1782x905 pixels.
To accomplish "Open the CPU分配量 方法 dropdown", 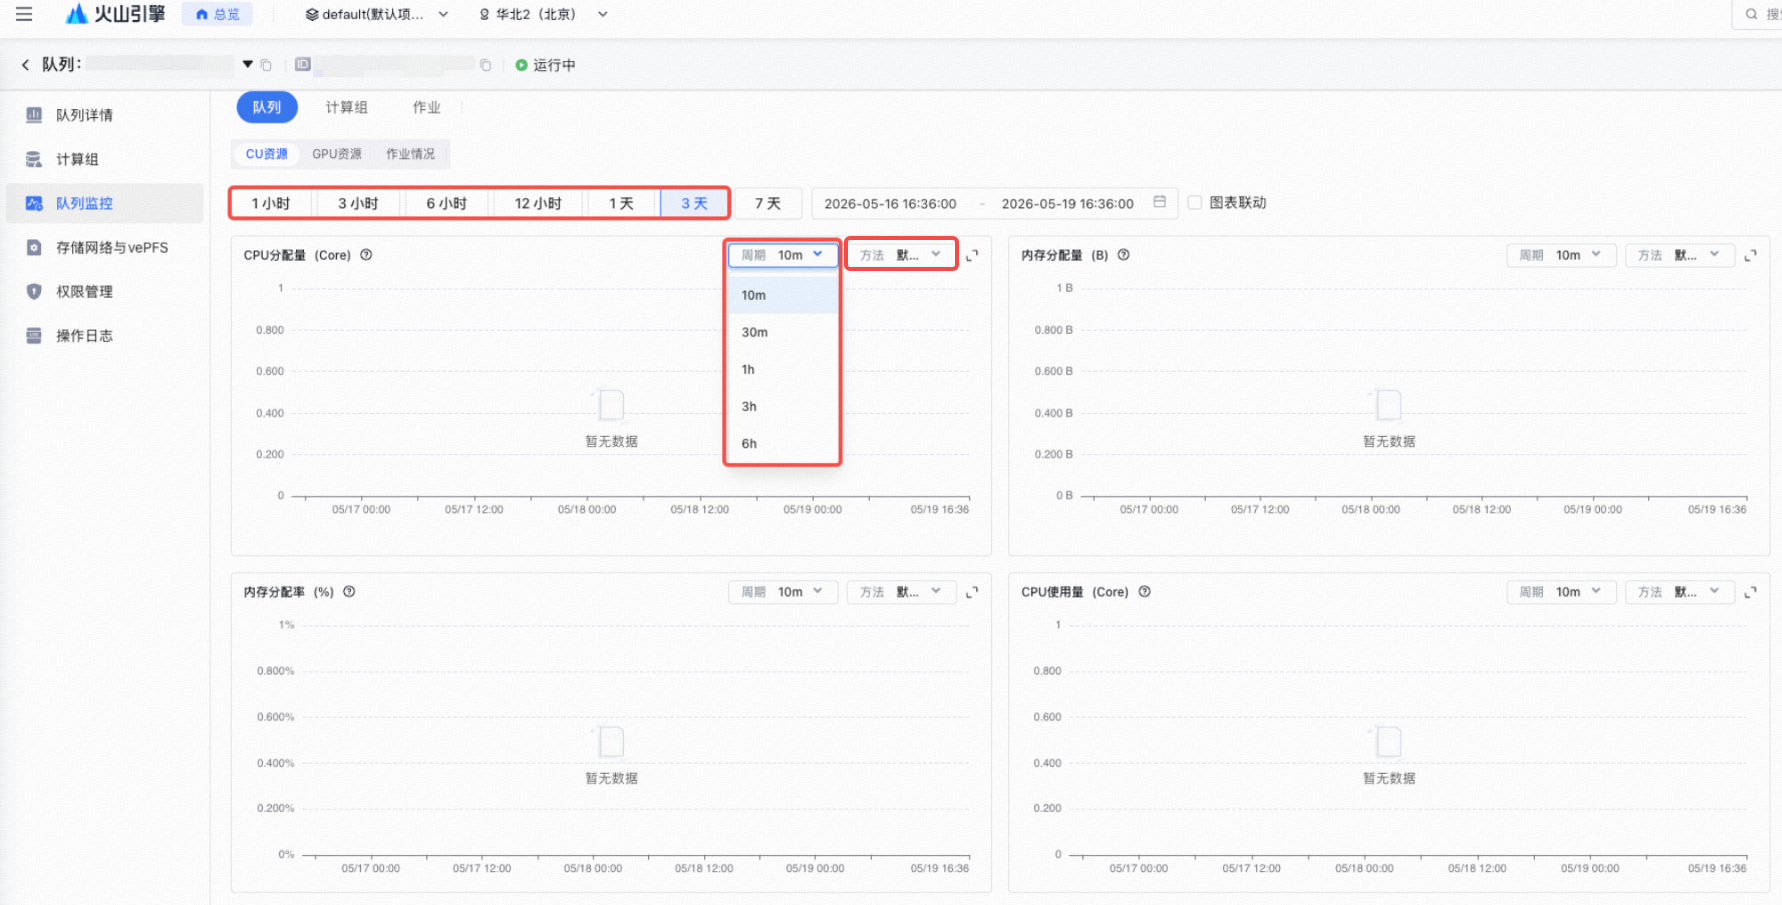I will click(x=901, y=255).
